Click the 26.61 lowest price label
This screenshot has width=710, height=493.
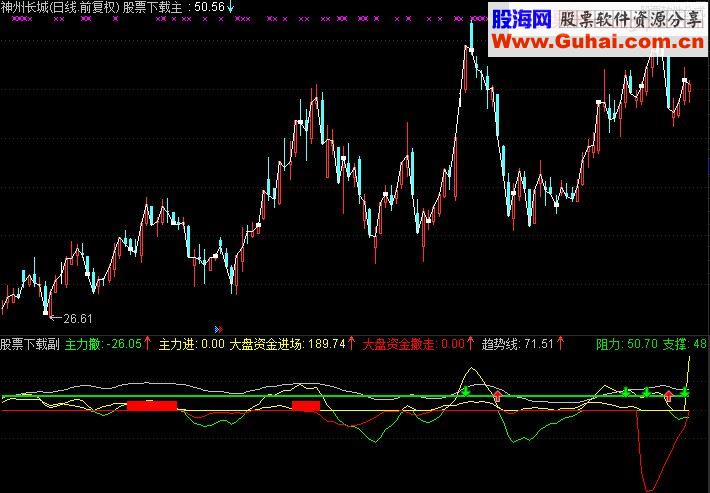point(78,319)
